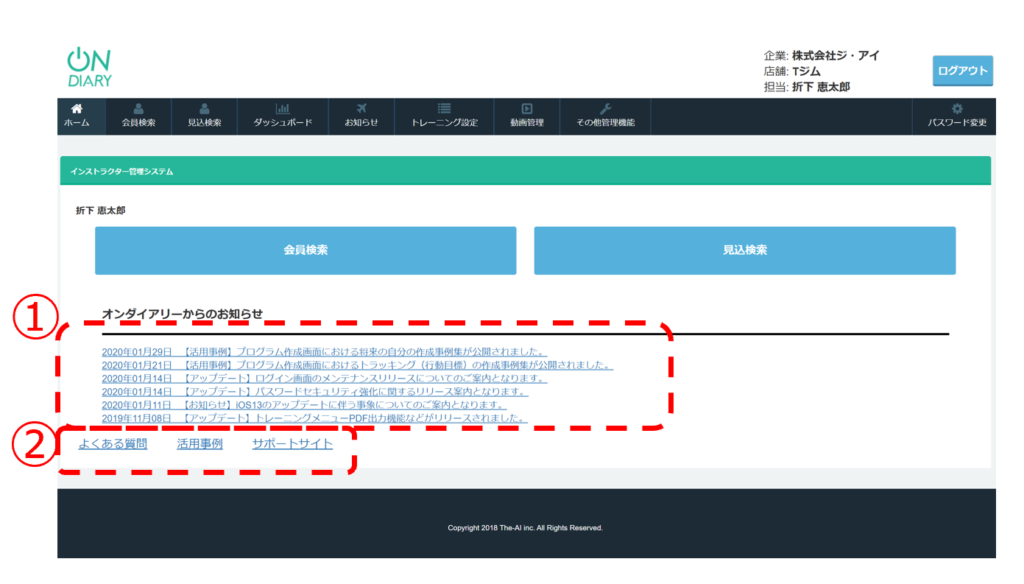Viewport: 1024px width, 584px height.
Task: Click the ON DIARY logo
Action: coord(89,67)
